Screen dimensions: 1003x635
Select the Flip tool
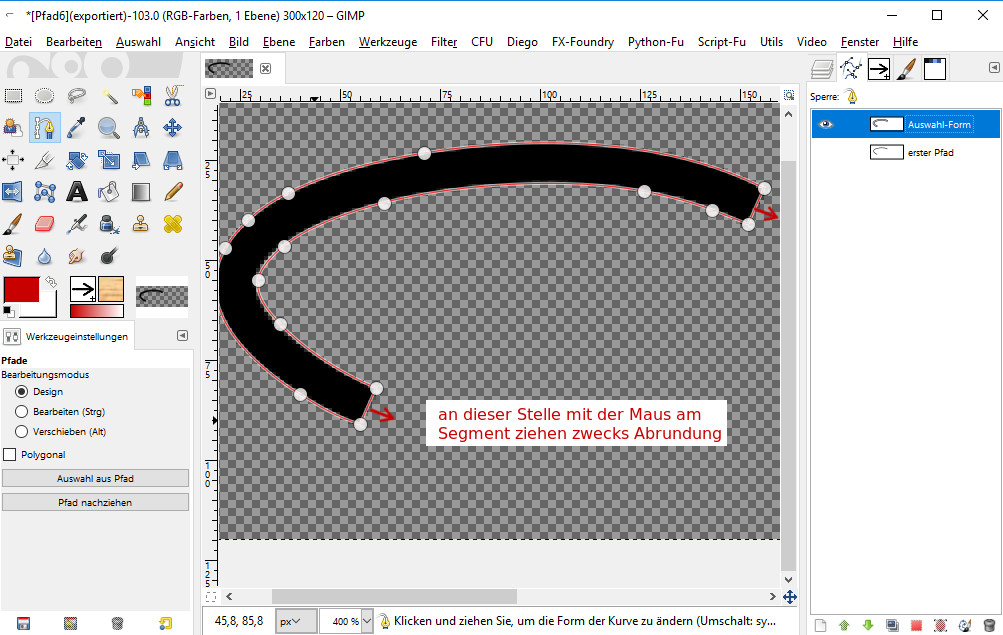[13, 192]
